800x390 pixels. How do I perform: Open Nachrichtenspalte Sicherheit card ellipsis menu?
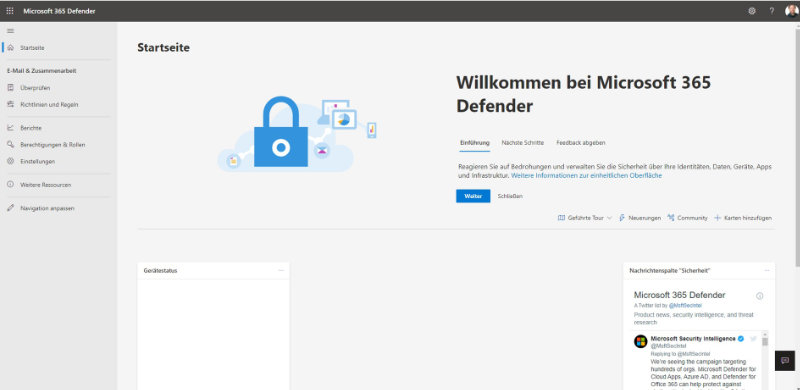tap(767, 271)
